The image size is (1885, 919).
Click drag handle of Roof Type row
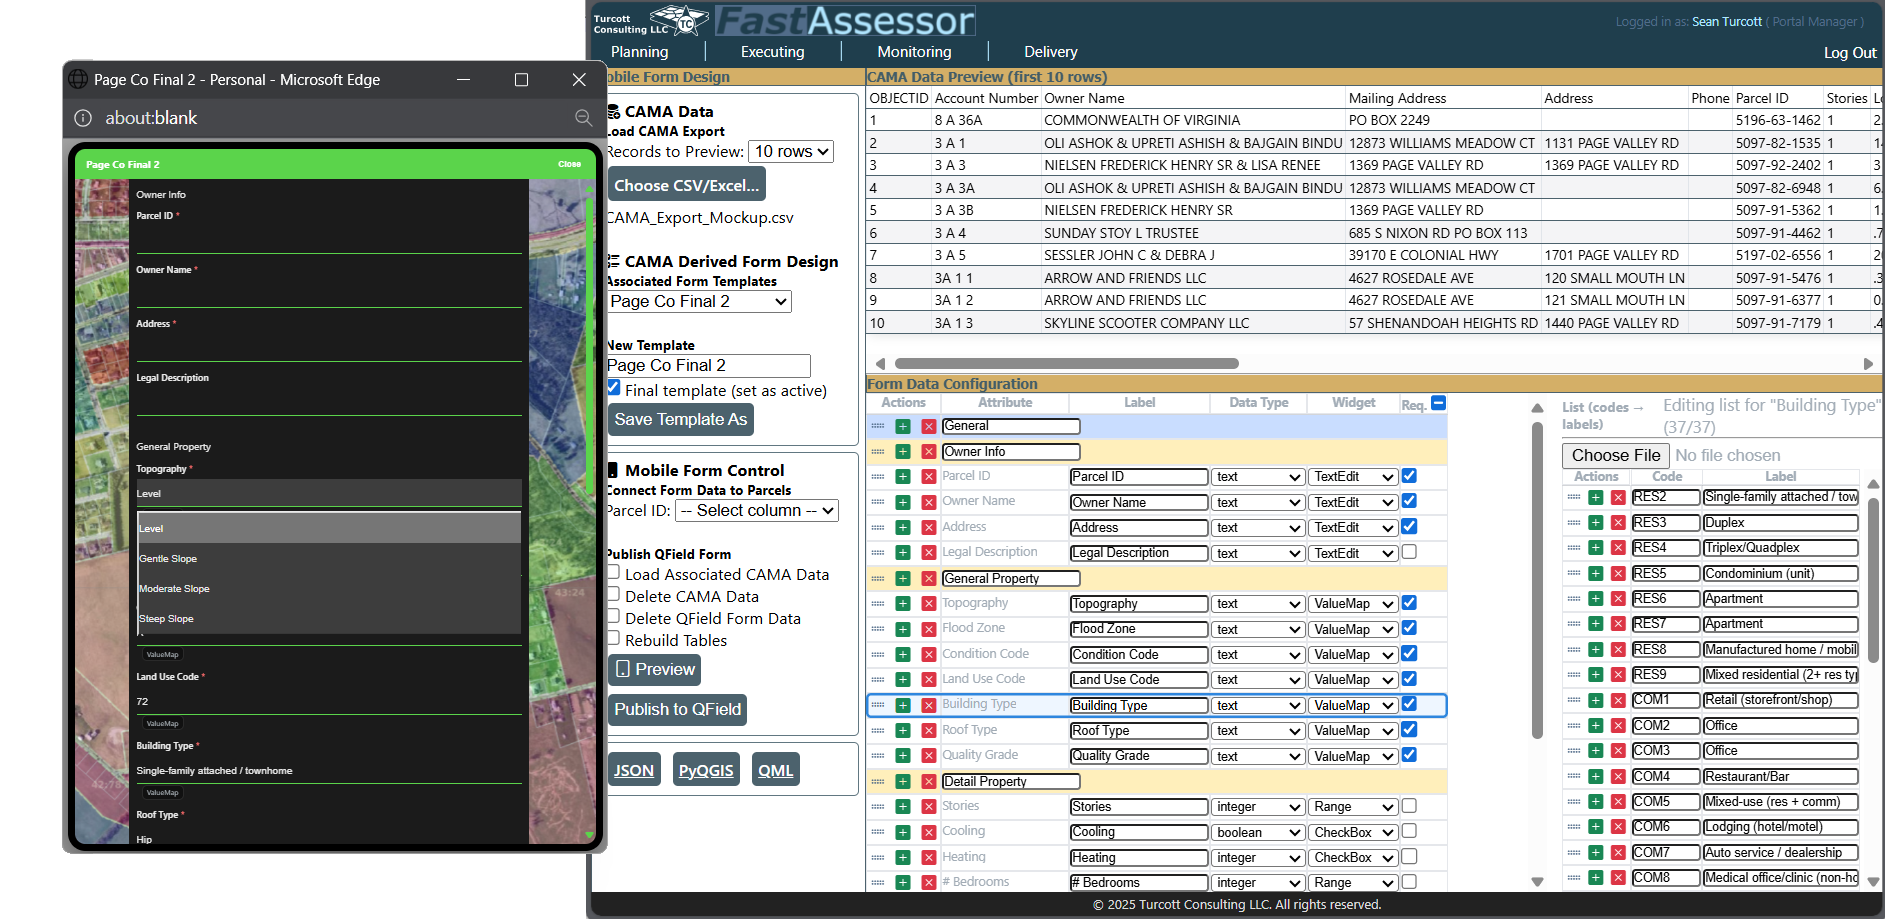pyautogui.click(x=878, y=731)
